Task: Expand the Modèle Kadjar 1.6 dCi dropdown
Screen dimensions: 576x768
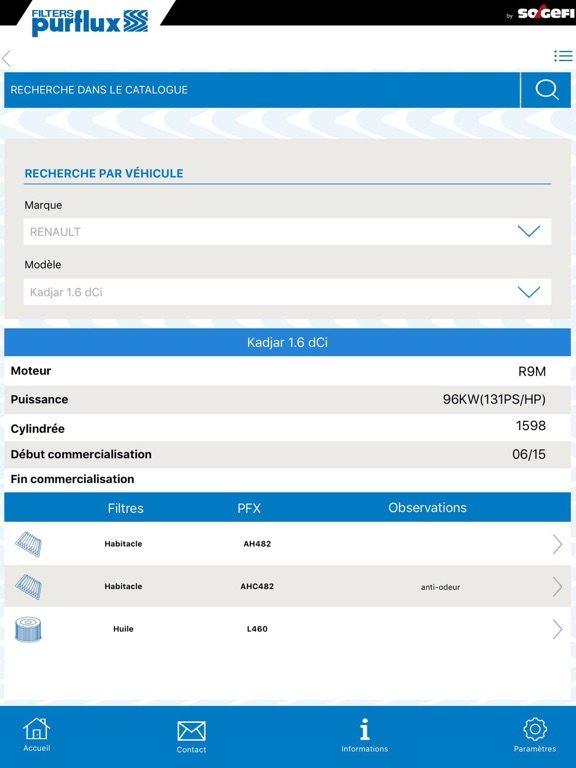Action: click(x=288, y=292)
